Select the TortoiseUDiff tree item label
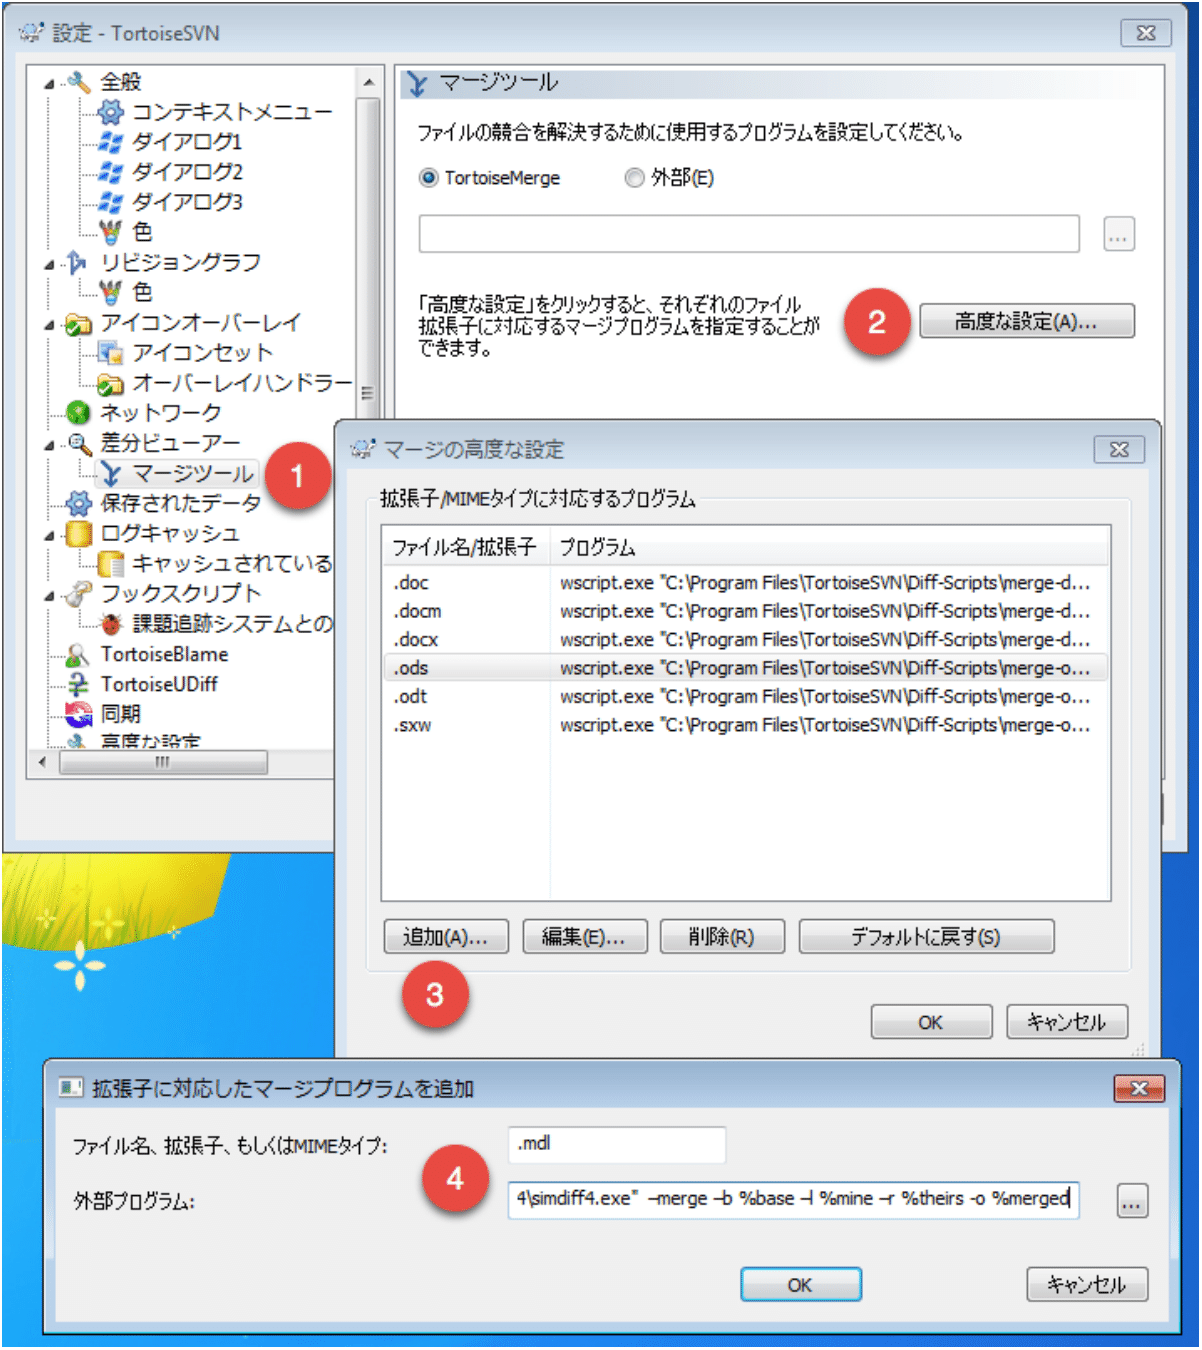Screen dimensions: 1202x1350 coord(159,685)
